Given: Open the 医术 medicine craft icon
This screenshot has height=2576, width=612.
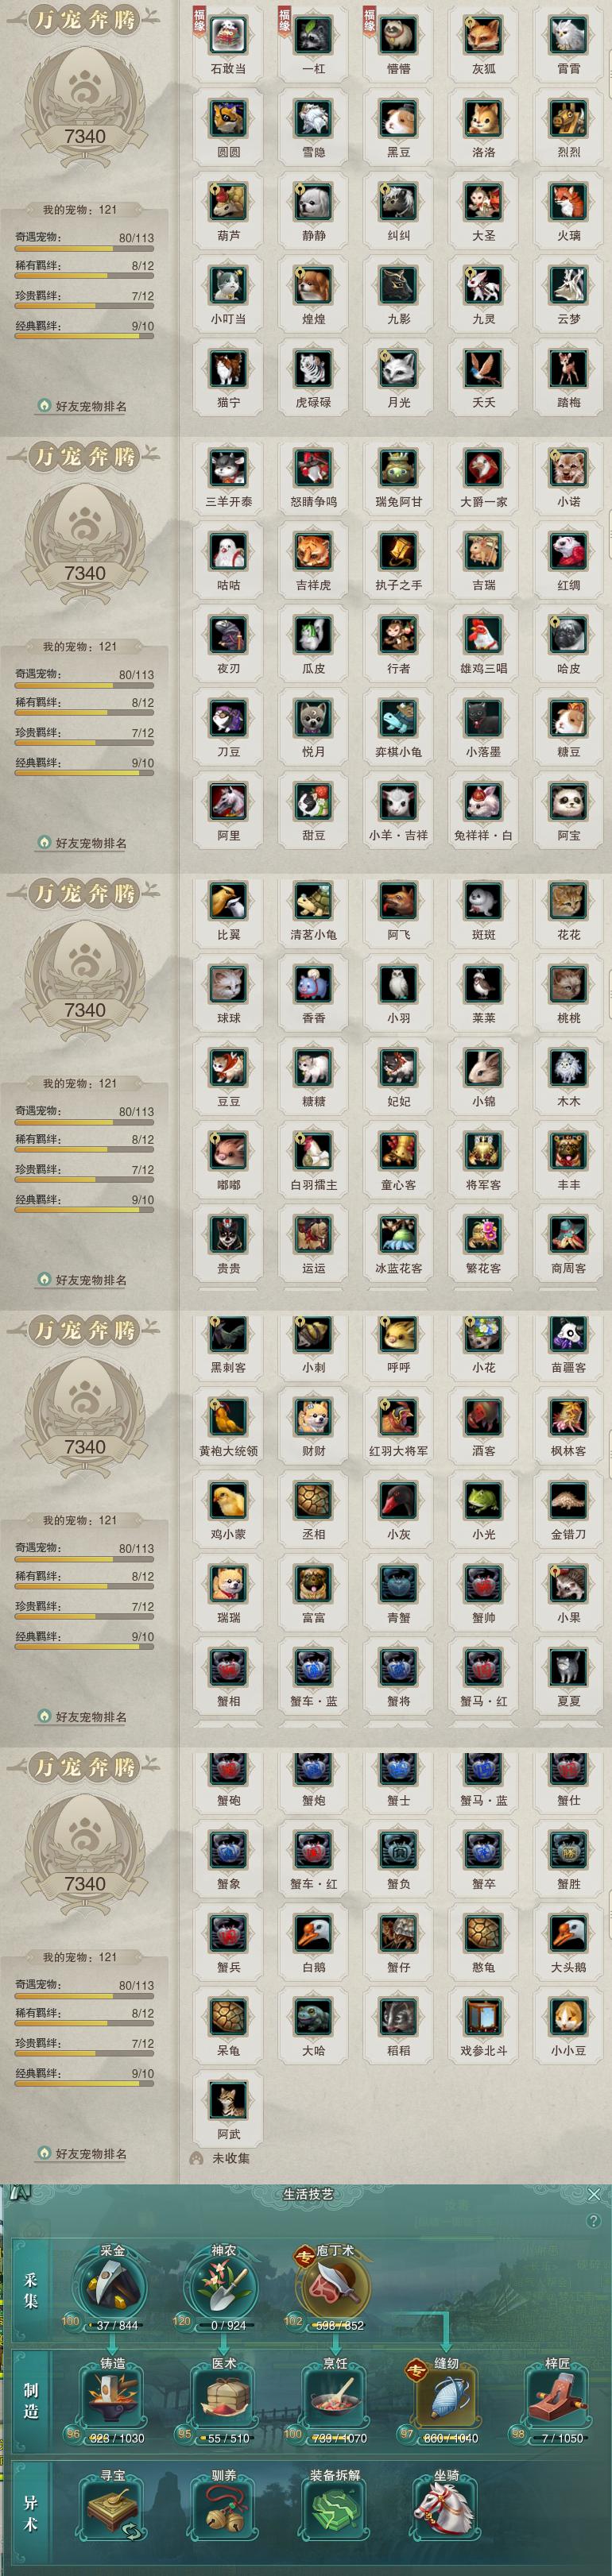Looking at the screenshot, I should 223,2397.
